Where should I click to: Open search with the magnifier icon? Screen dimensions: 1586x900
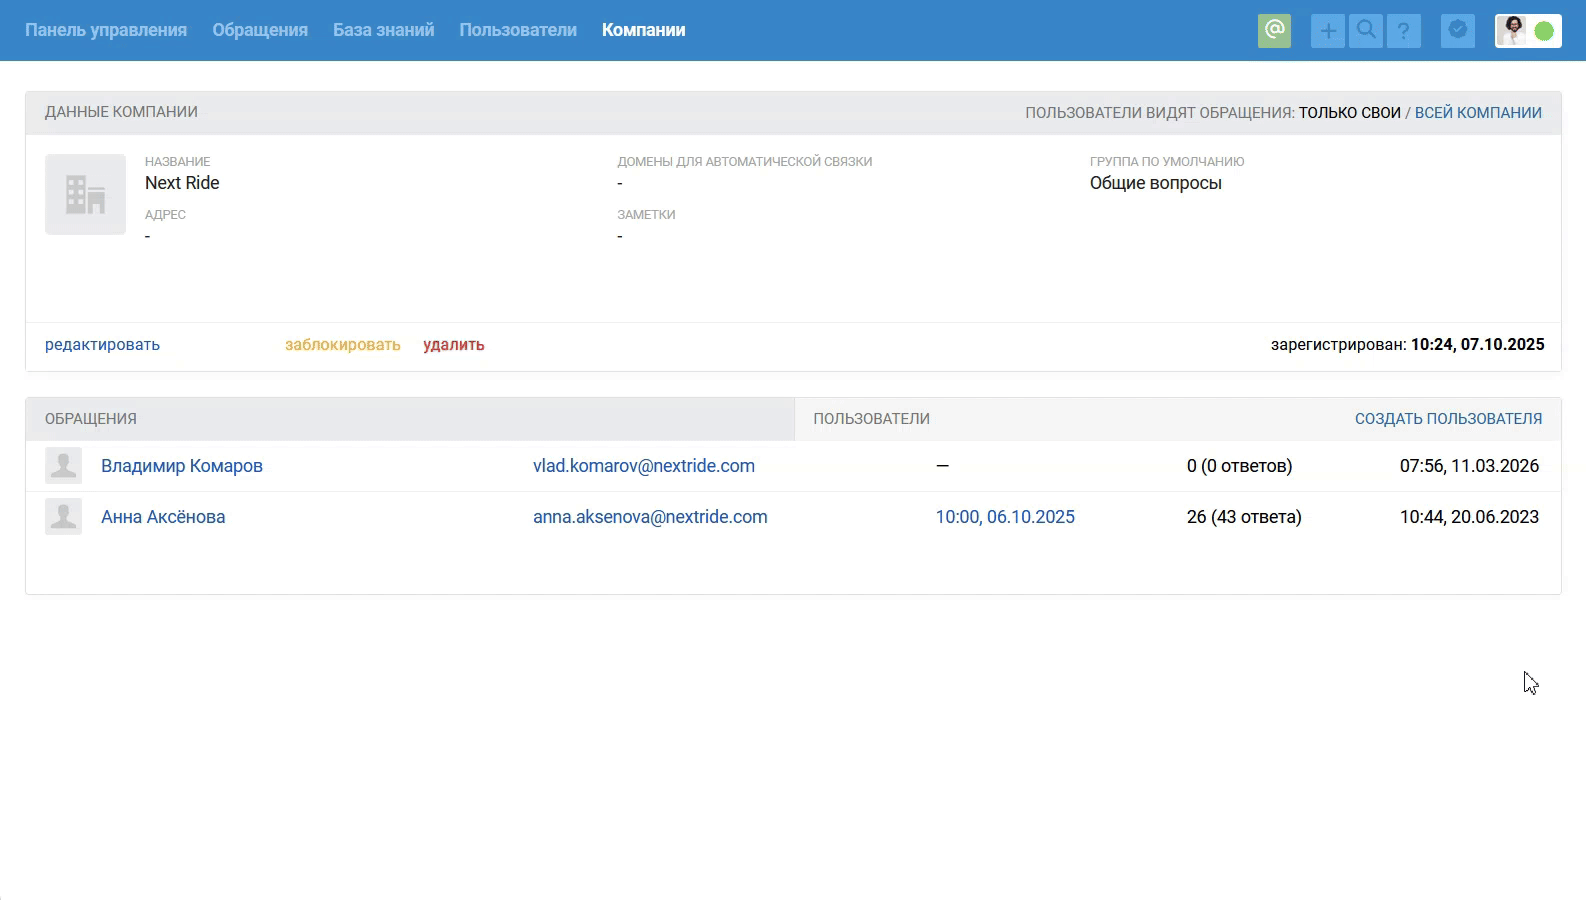point(1365,31)
